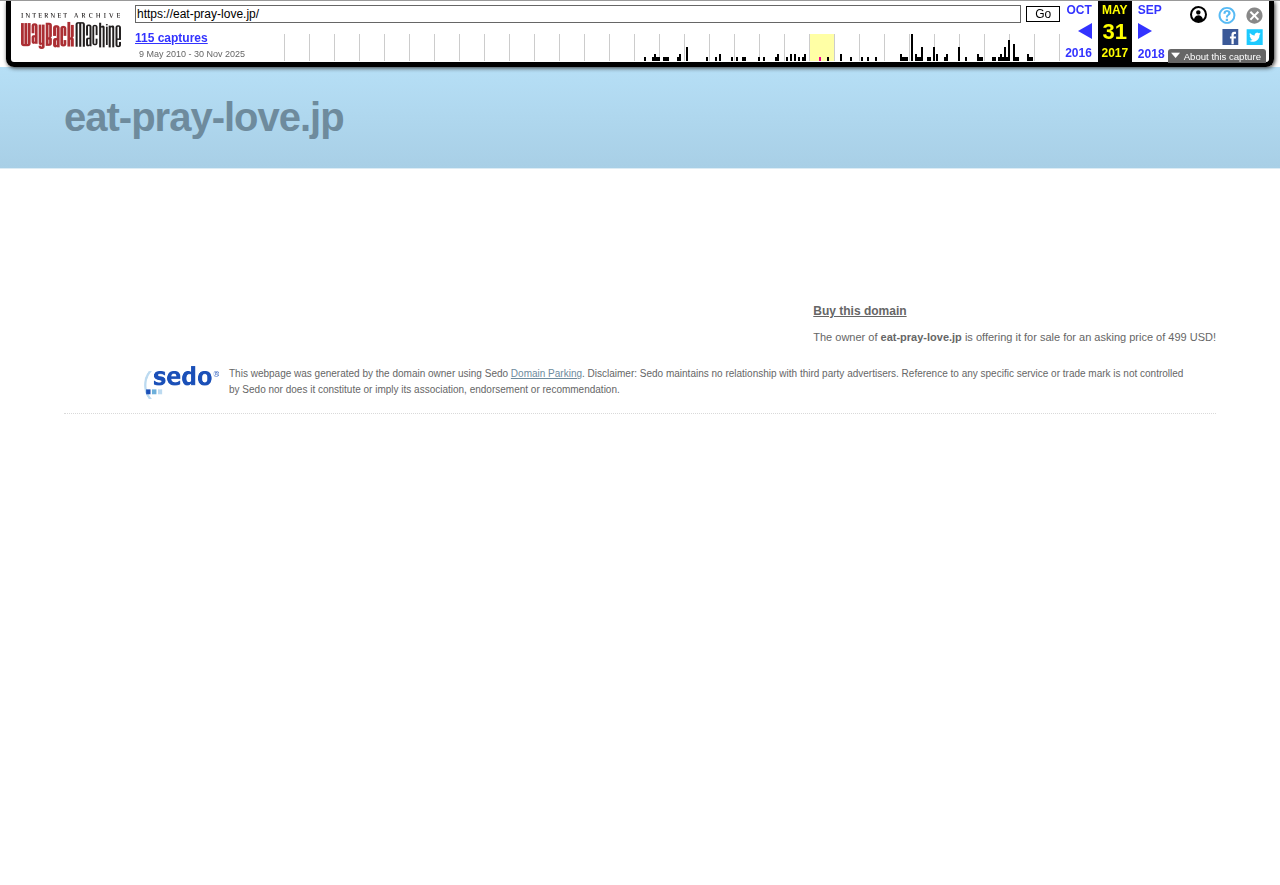Share capture on Facebook
The width and height of the screenshot is (1280, 885).
(1230, 37)
